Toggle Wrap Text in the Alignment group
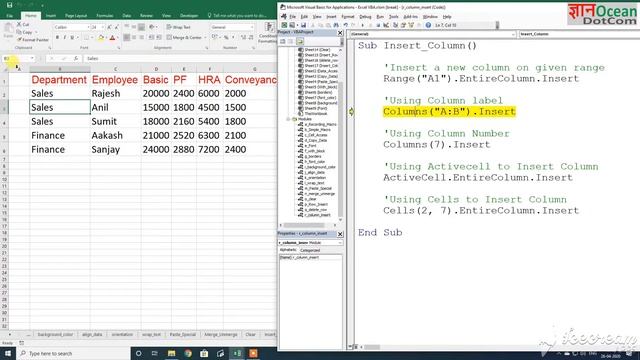 [x=178, y=27]
